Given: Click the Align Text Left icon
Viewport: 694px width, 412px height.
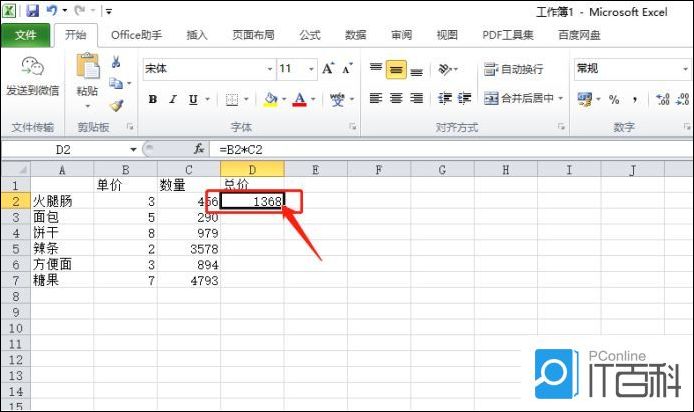Looking at the screenshot, I should point(376,98).
